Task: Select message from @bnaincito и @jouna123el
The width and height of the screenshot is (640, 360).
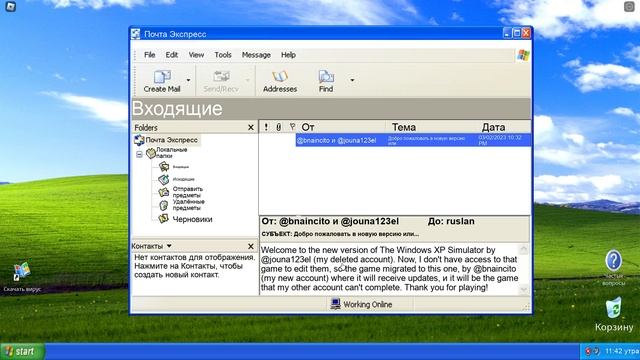Action: click(336, 140)
